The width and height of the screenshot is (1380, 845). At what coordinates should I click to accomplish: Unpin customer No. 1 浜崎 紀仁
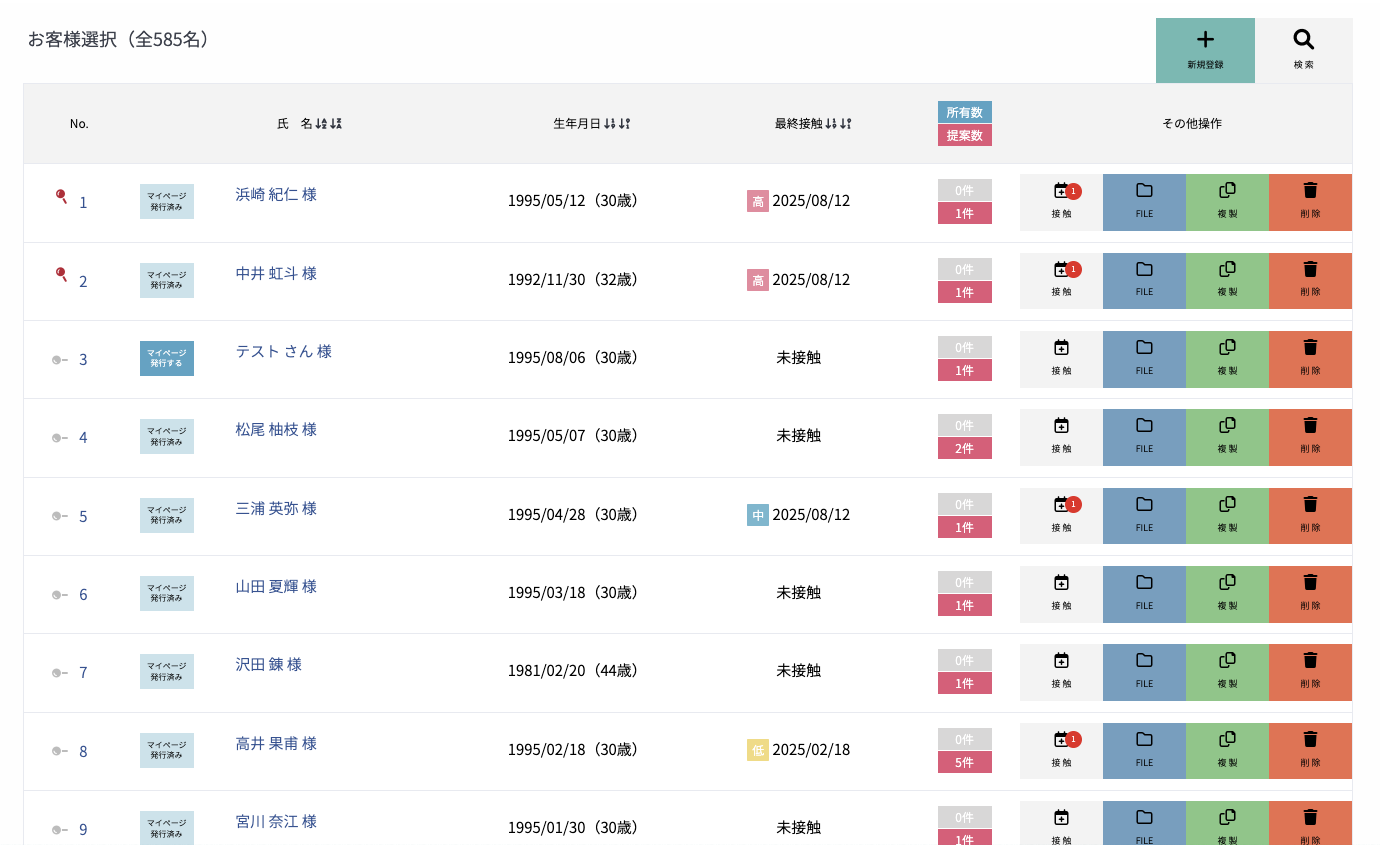(x=61, y=197)
